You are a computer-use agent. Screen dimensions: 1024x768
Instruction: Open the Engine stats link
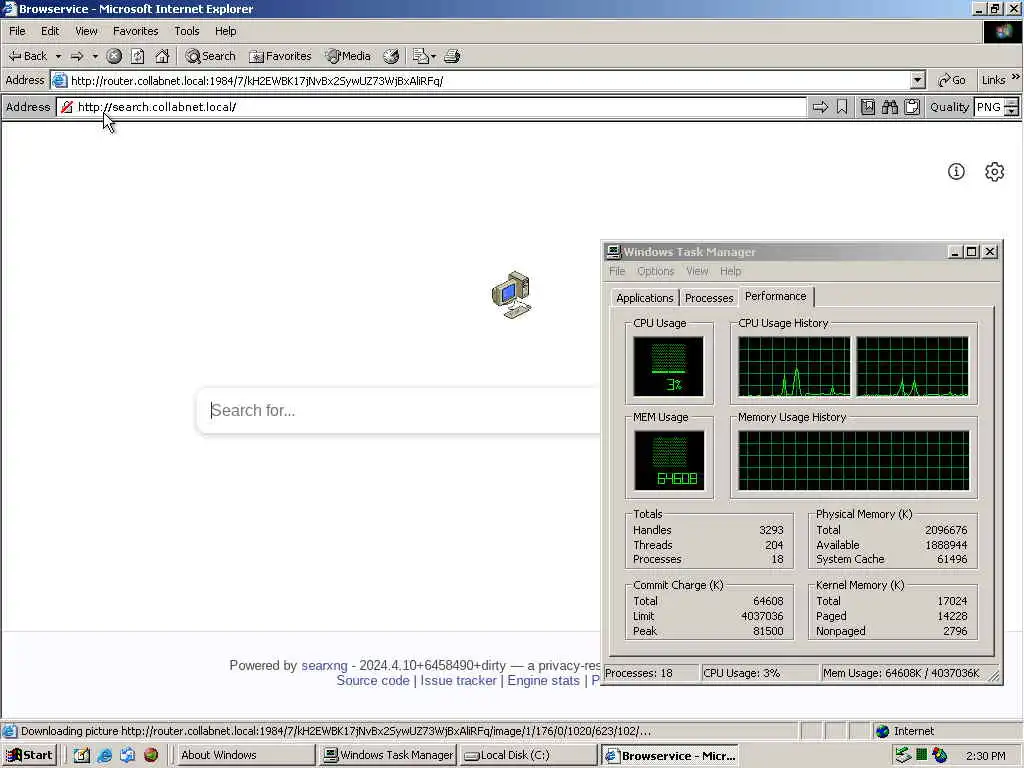(543, 680)
